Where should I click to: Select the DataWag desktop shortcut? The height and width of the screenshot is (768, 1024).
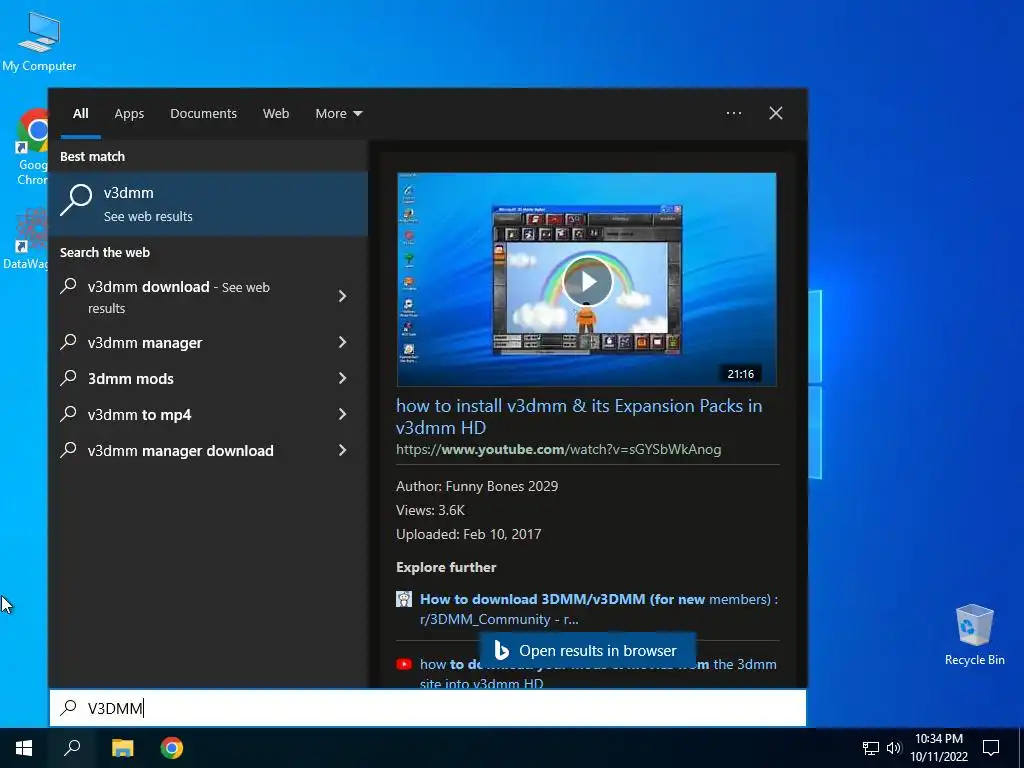point(25,239)
